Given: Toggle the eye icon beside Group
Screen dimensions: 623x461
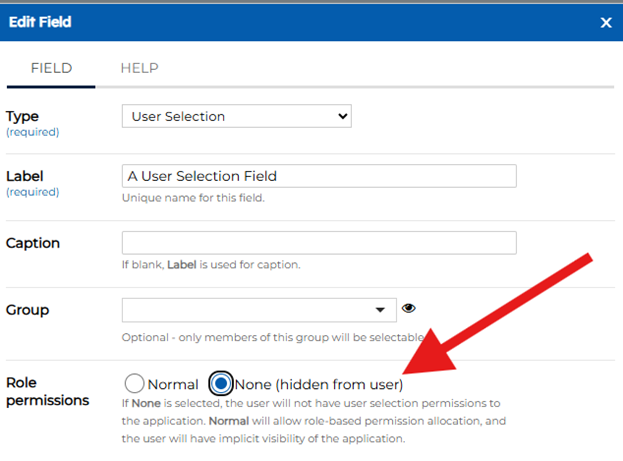Looking at the screenshot, I should (x=408, y=309).
